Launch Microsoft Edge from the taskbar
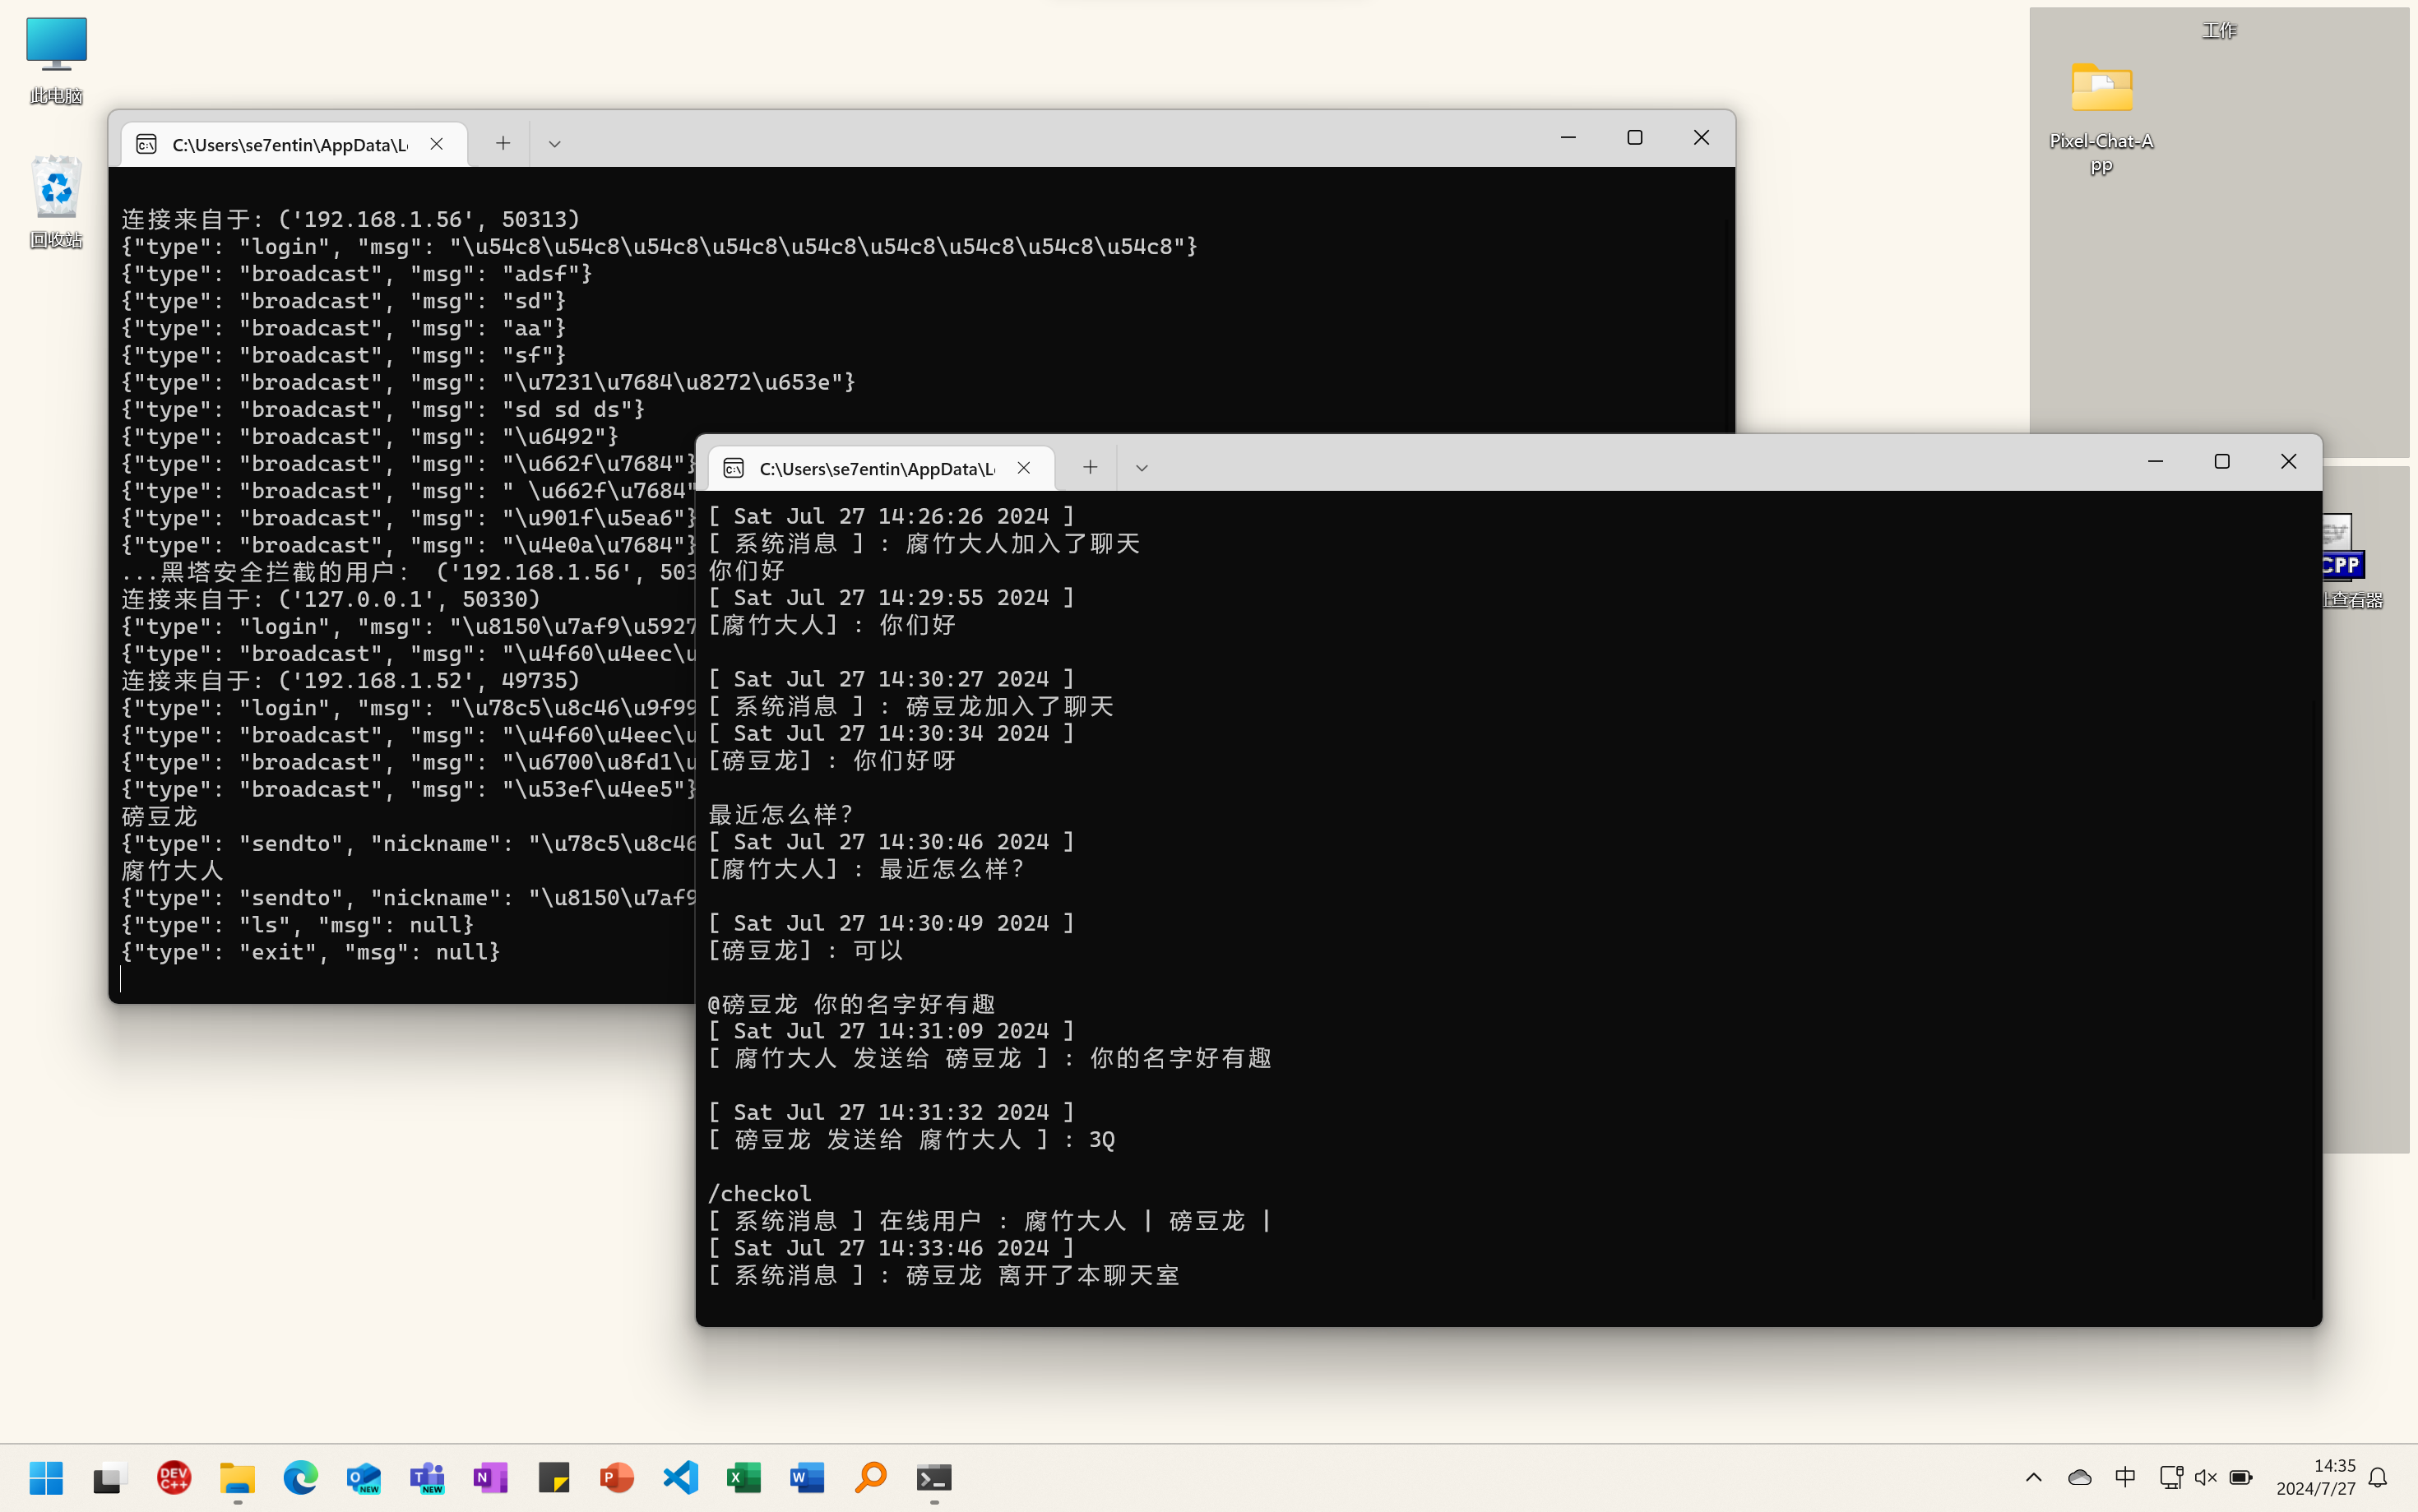Image resolution: width=2418 pixels, height=1512 pixels. pos(300,1477)
